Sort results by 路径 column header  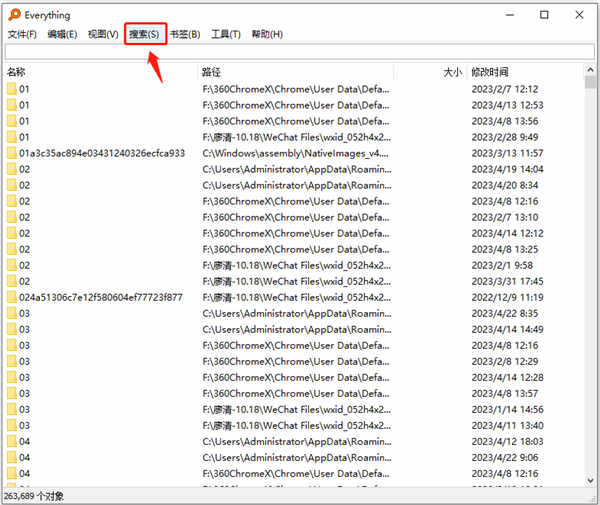pyautogui.click(x=296, y=72)
